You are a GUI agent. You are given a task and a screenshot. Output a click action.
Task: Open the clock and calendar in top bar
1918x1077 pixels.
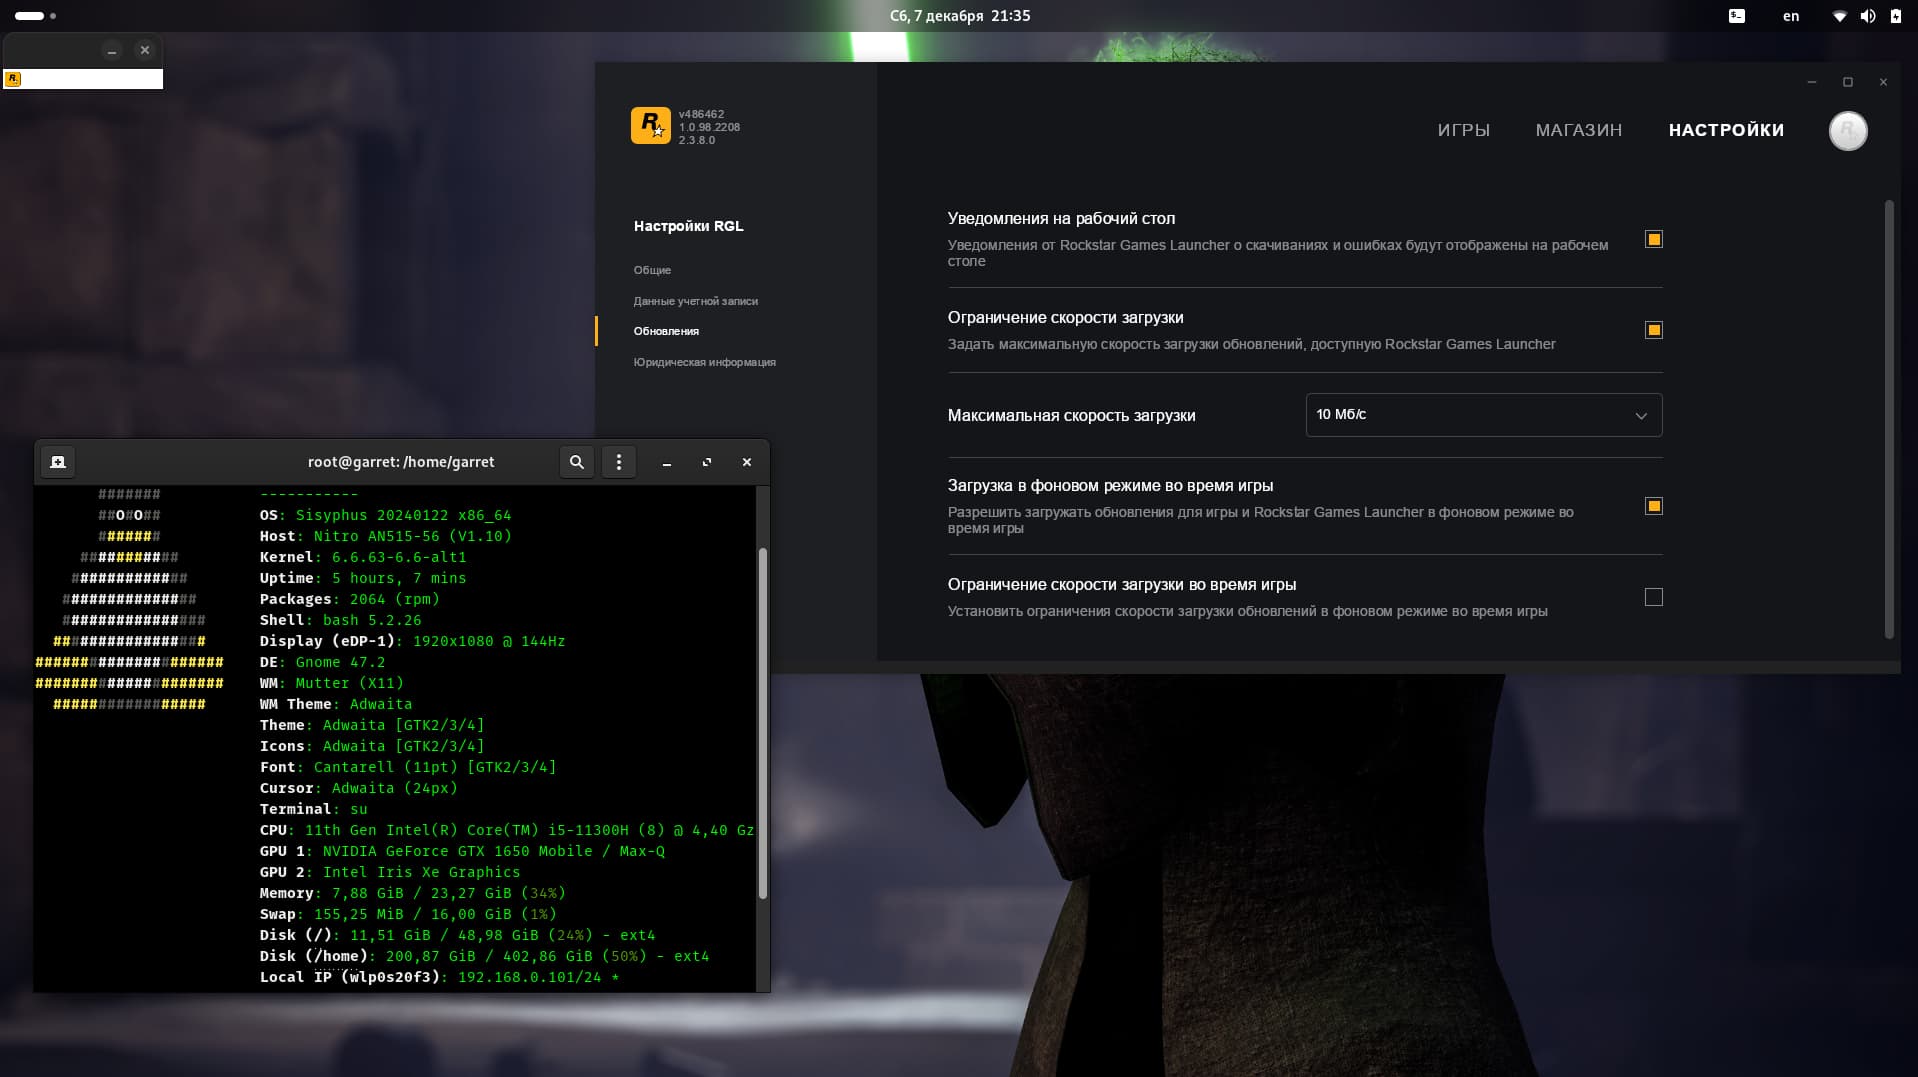pyautogui.click(x=959, y=16)
